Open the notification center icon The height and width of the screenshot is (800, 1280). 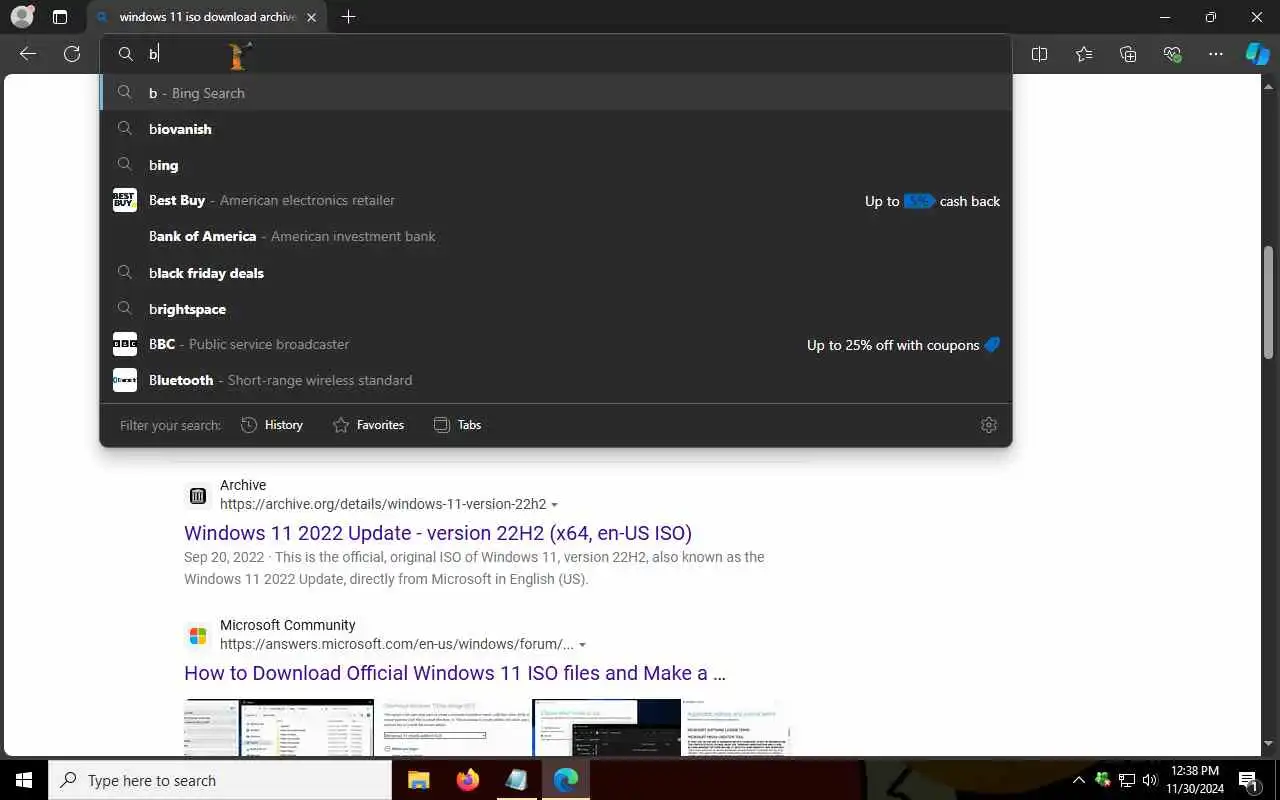pyautogui.click(x=1248, y=780)
